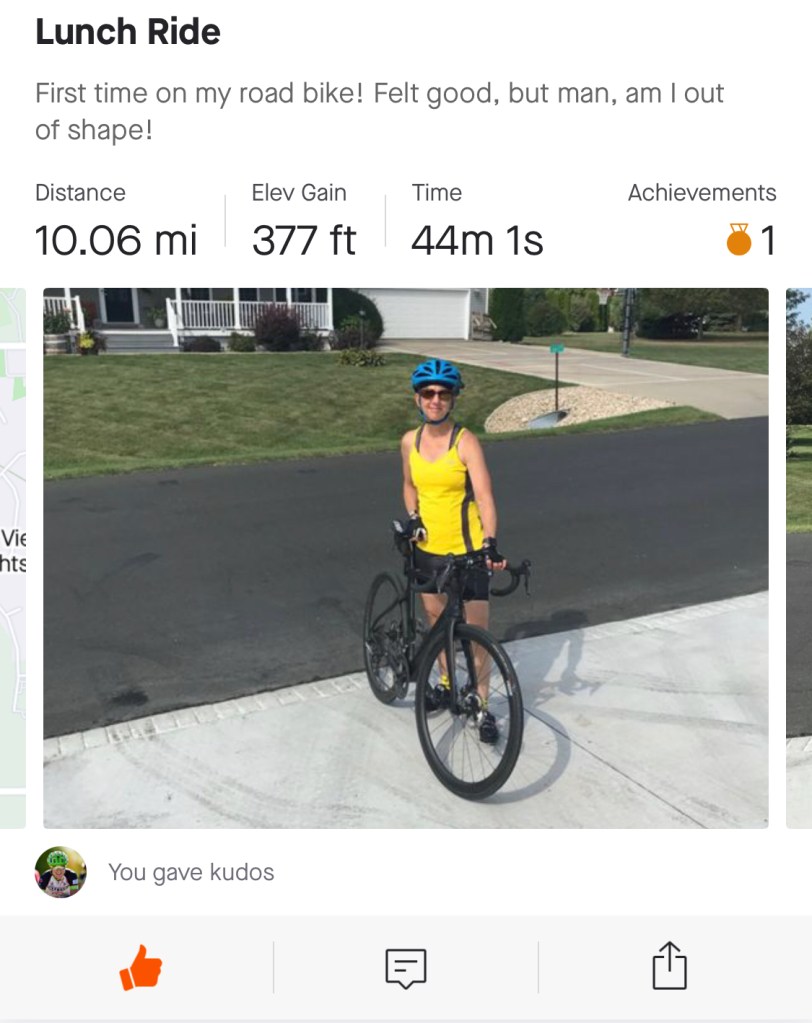812x1023 pixels.
Task: Tap the blue helmet in the photo
Action: click(437, 375)
